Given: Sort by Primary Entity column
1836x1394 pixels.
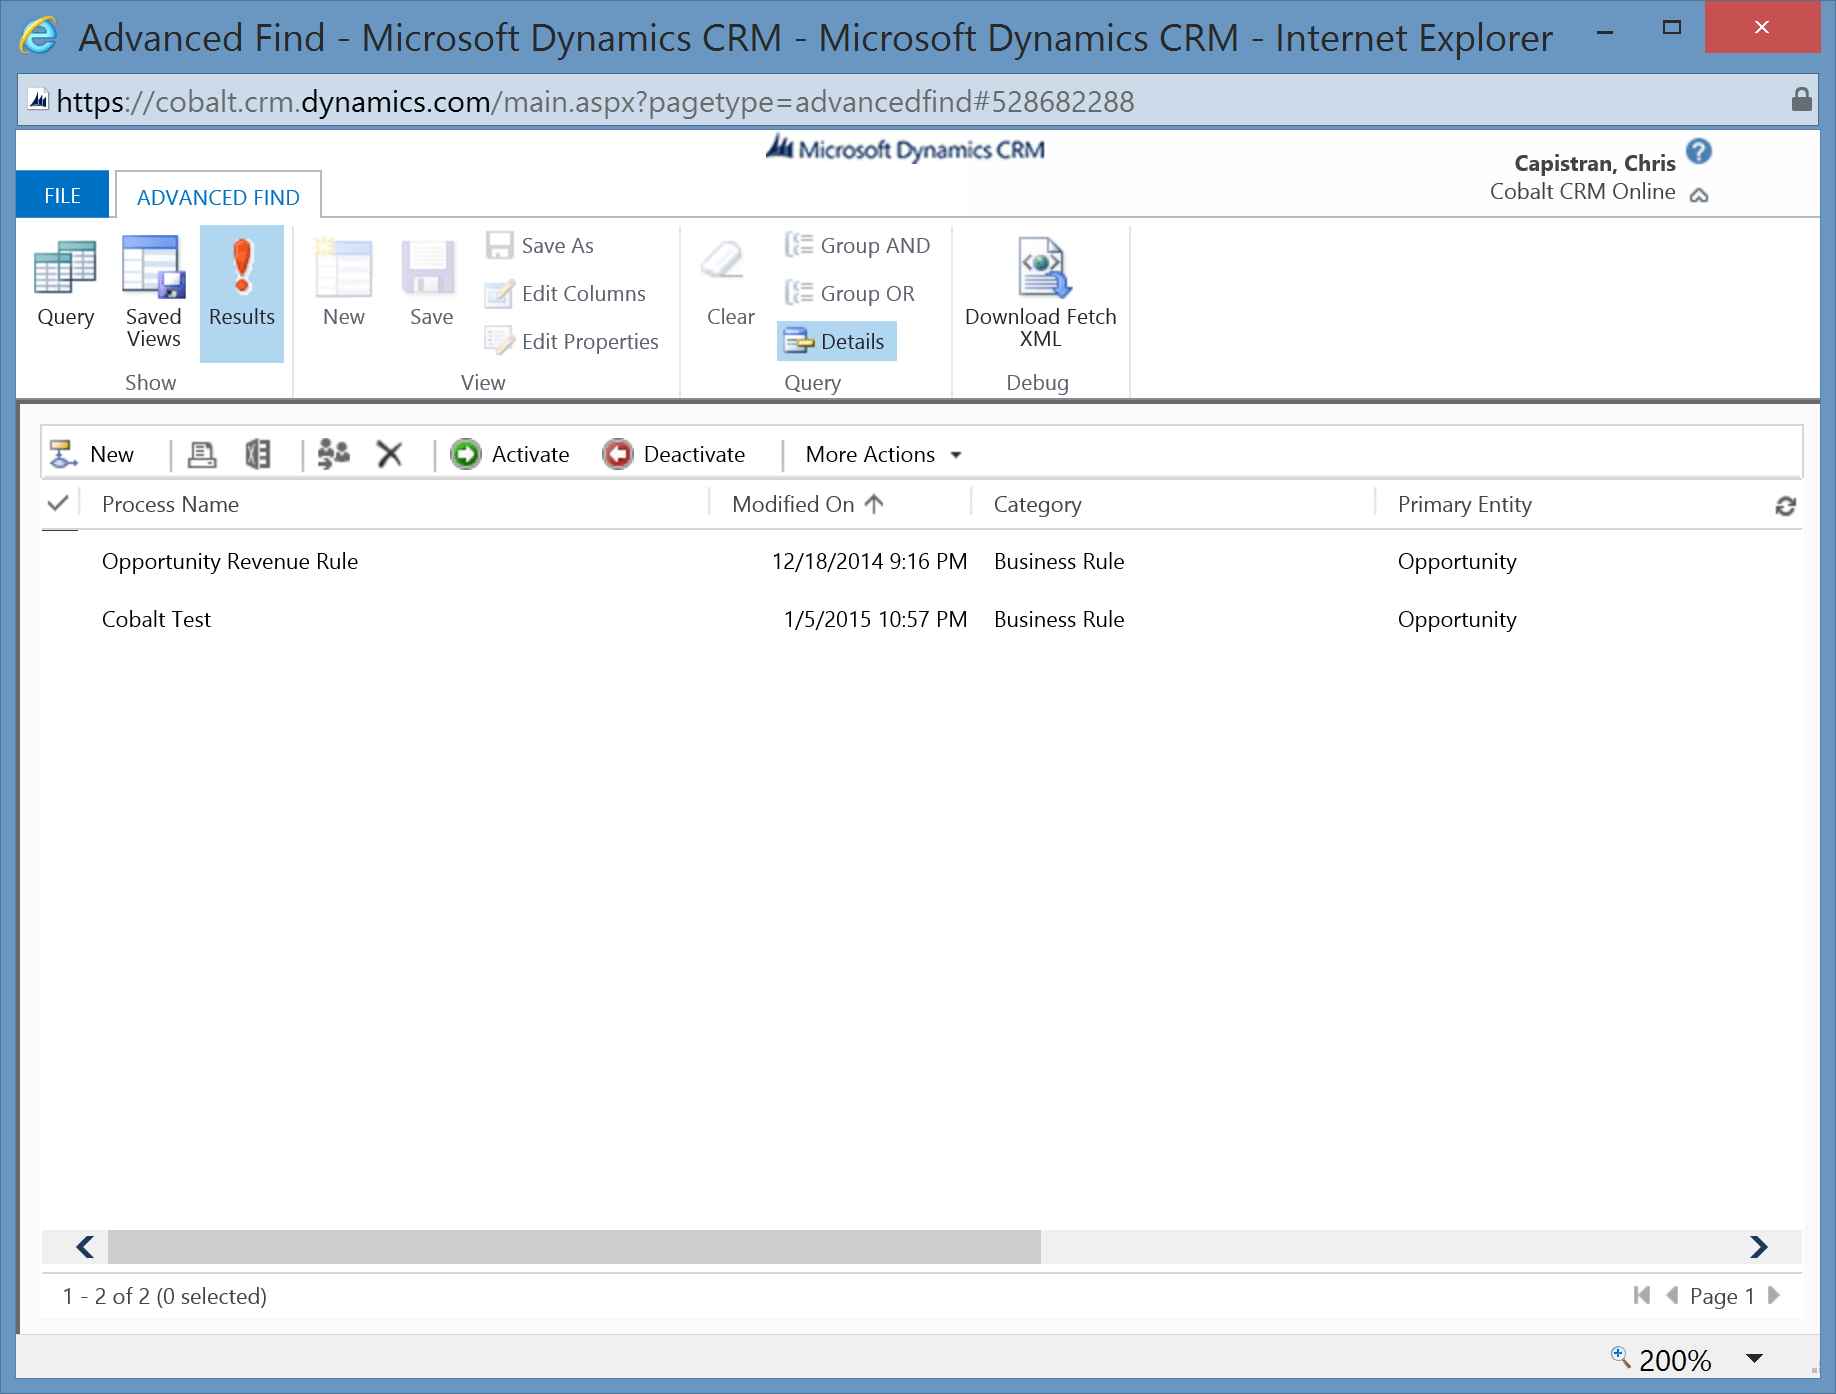Looking at the screenshot, I should click(x=1464, y=504).
